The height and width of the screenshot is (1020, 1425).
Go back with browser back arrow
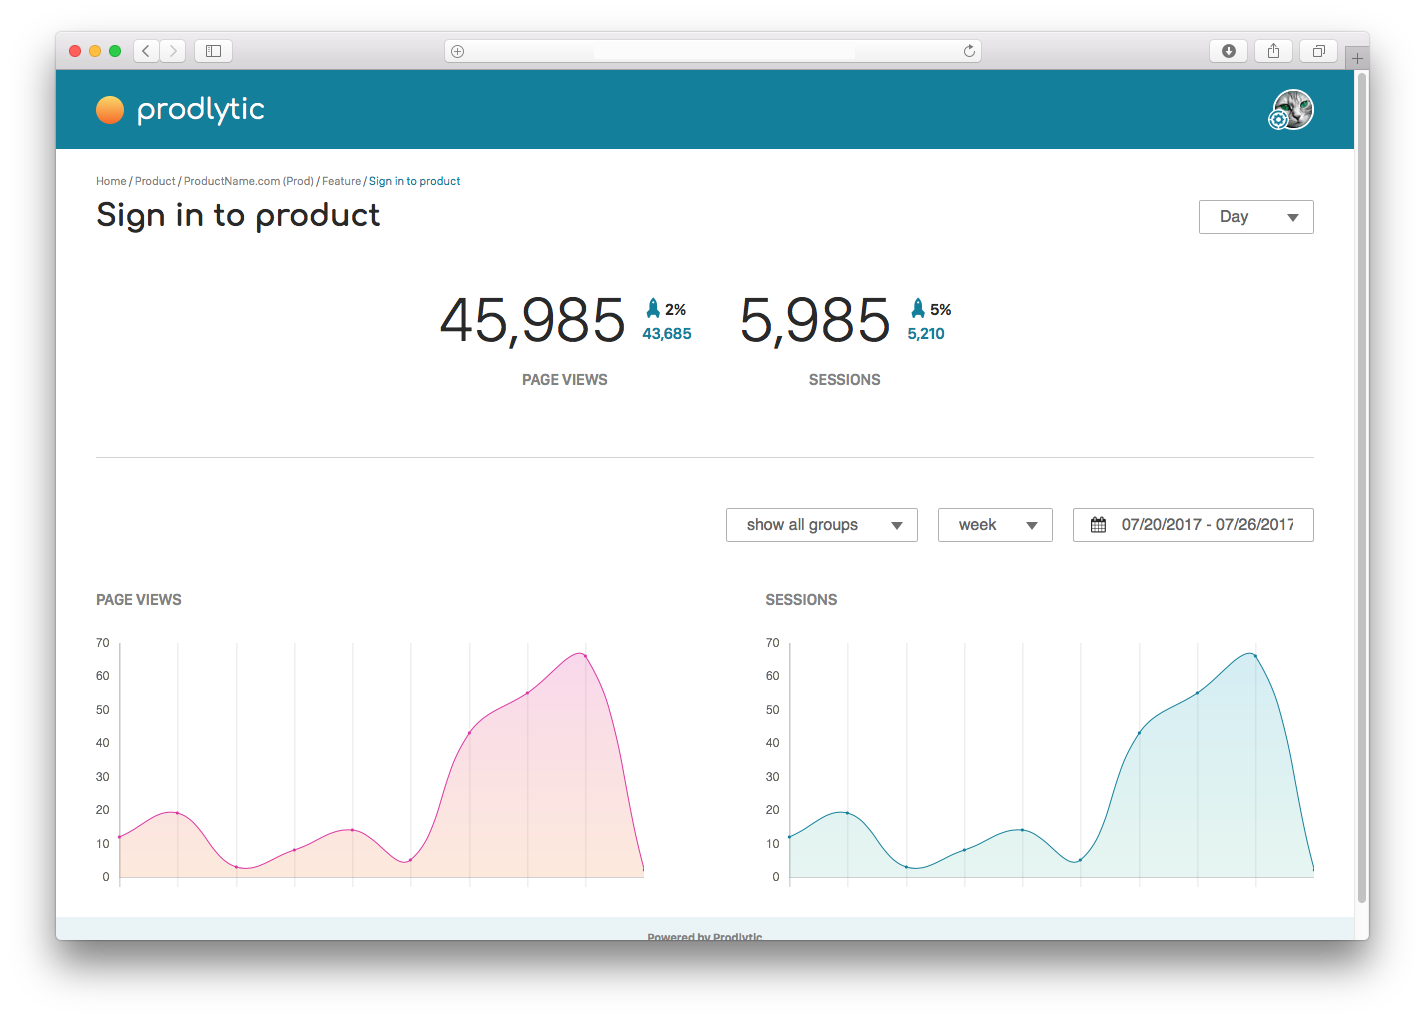146,51
